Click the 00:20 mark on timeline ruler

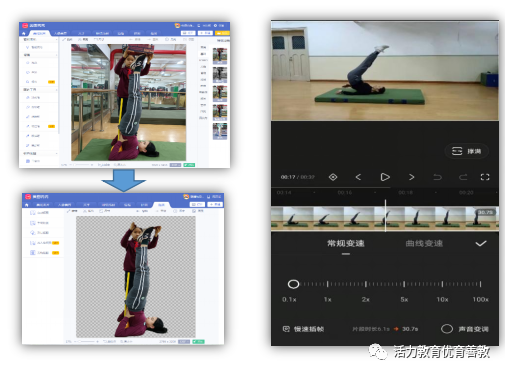(466, 193)
